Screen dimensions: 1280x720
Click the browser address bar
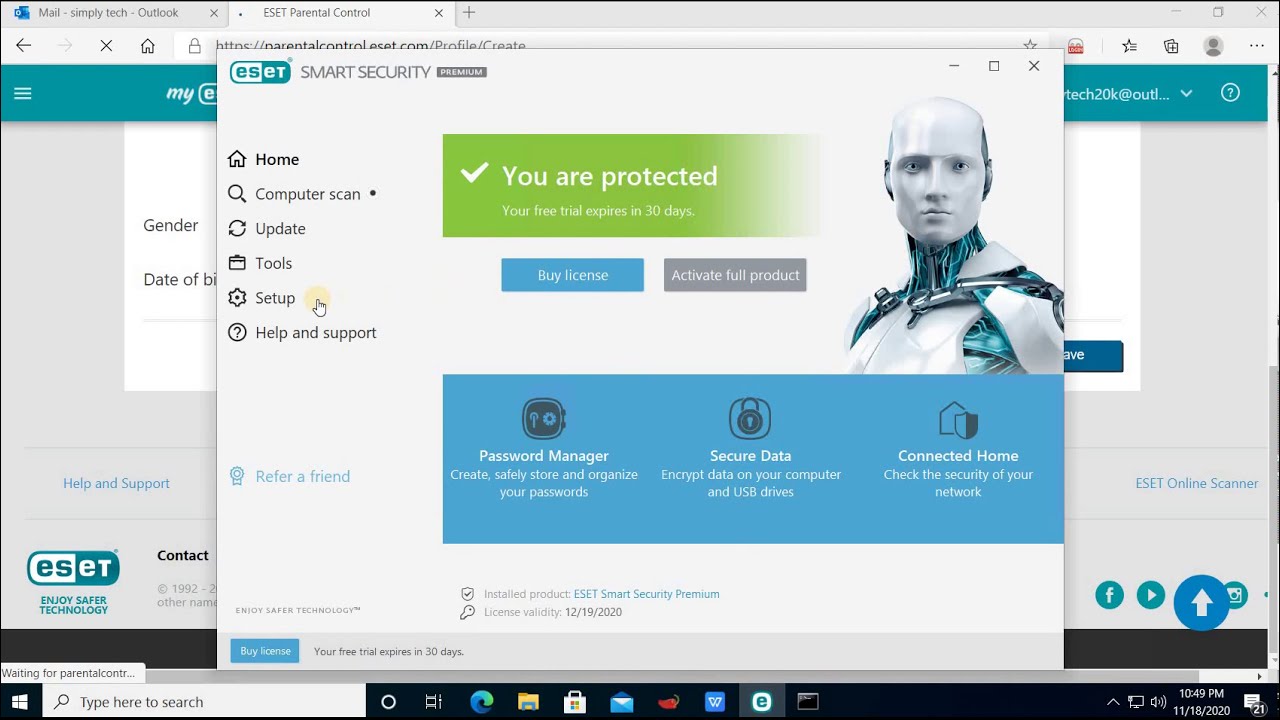pyautogui.click(x=610, y=46)
